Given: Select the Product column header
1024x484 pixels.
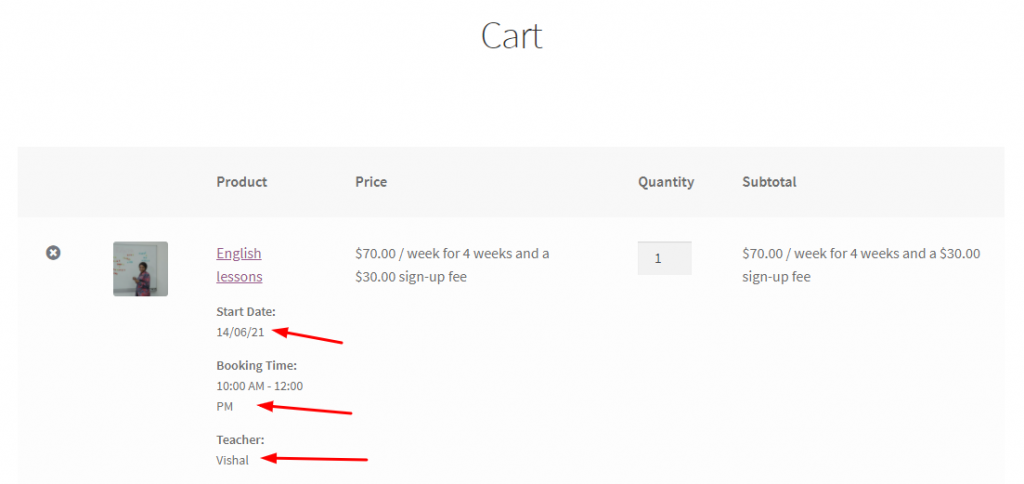Looking at the screenshot, I should pyautogui.click(x=242, y=182).
